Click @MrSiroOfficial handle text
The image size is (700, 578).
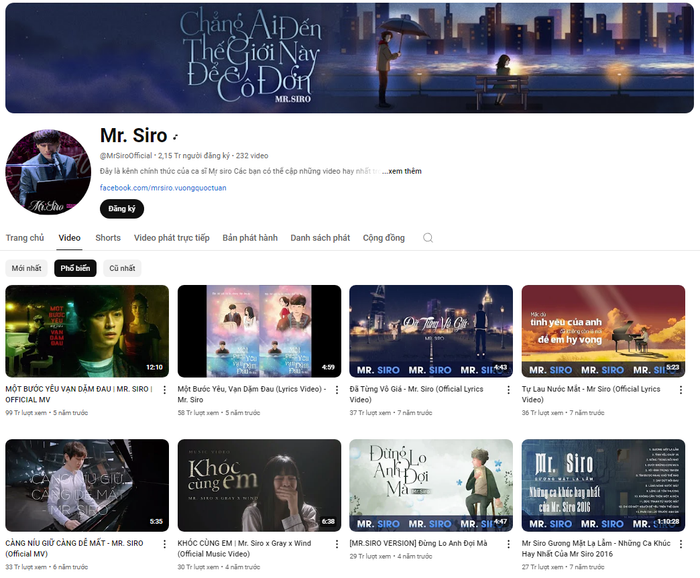pos(126,156)
